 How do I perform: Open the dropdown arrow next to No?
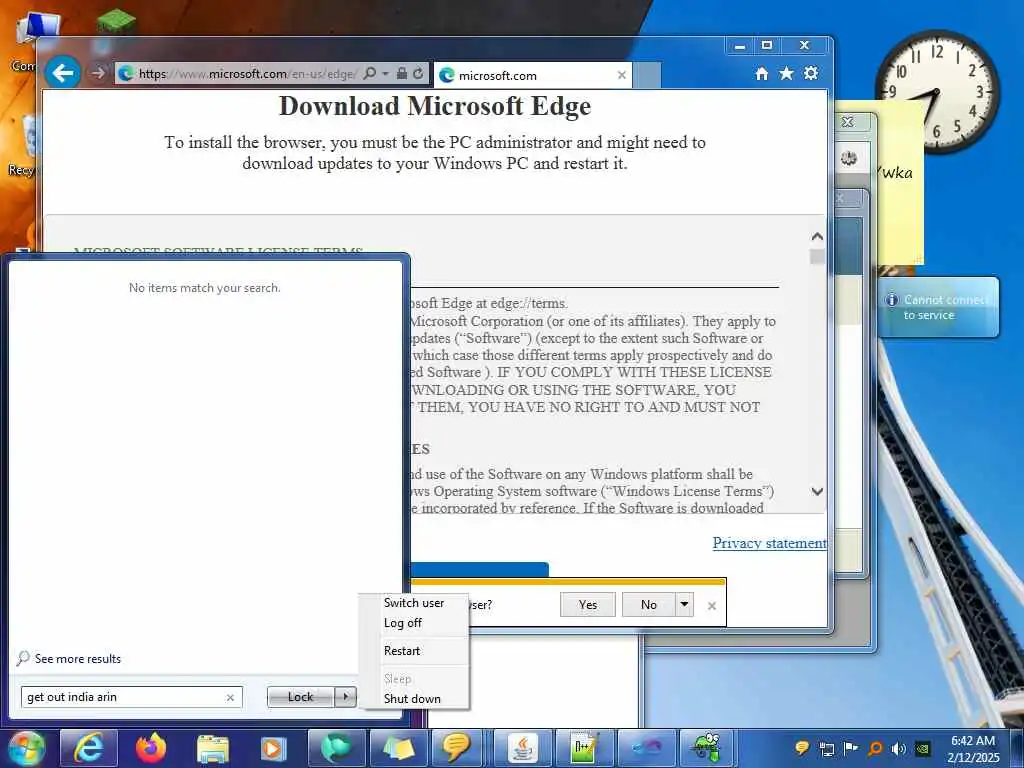pos(684,604)
